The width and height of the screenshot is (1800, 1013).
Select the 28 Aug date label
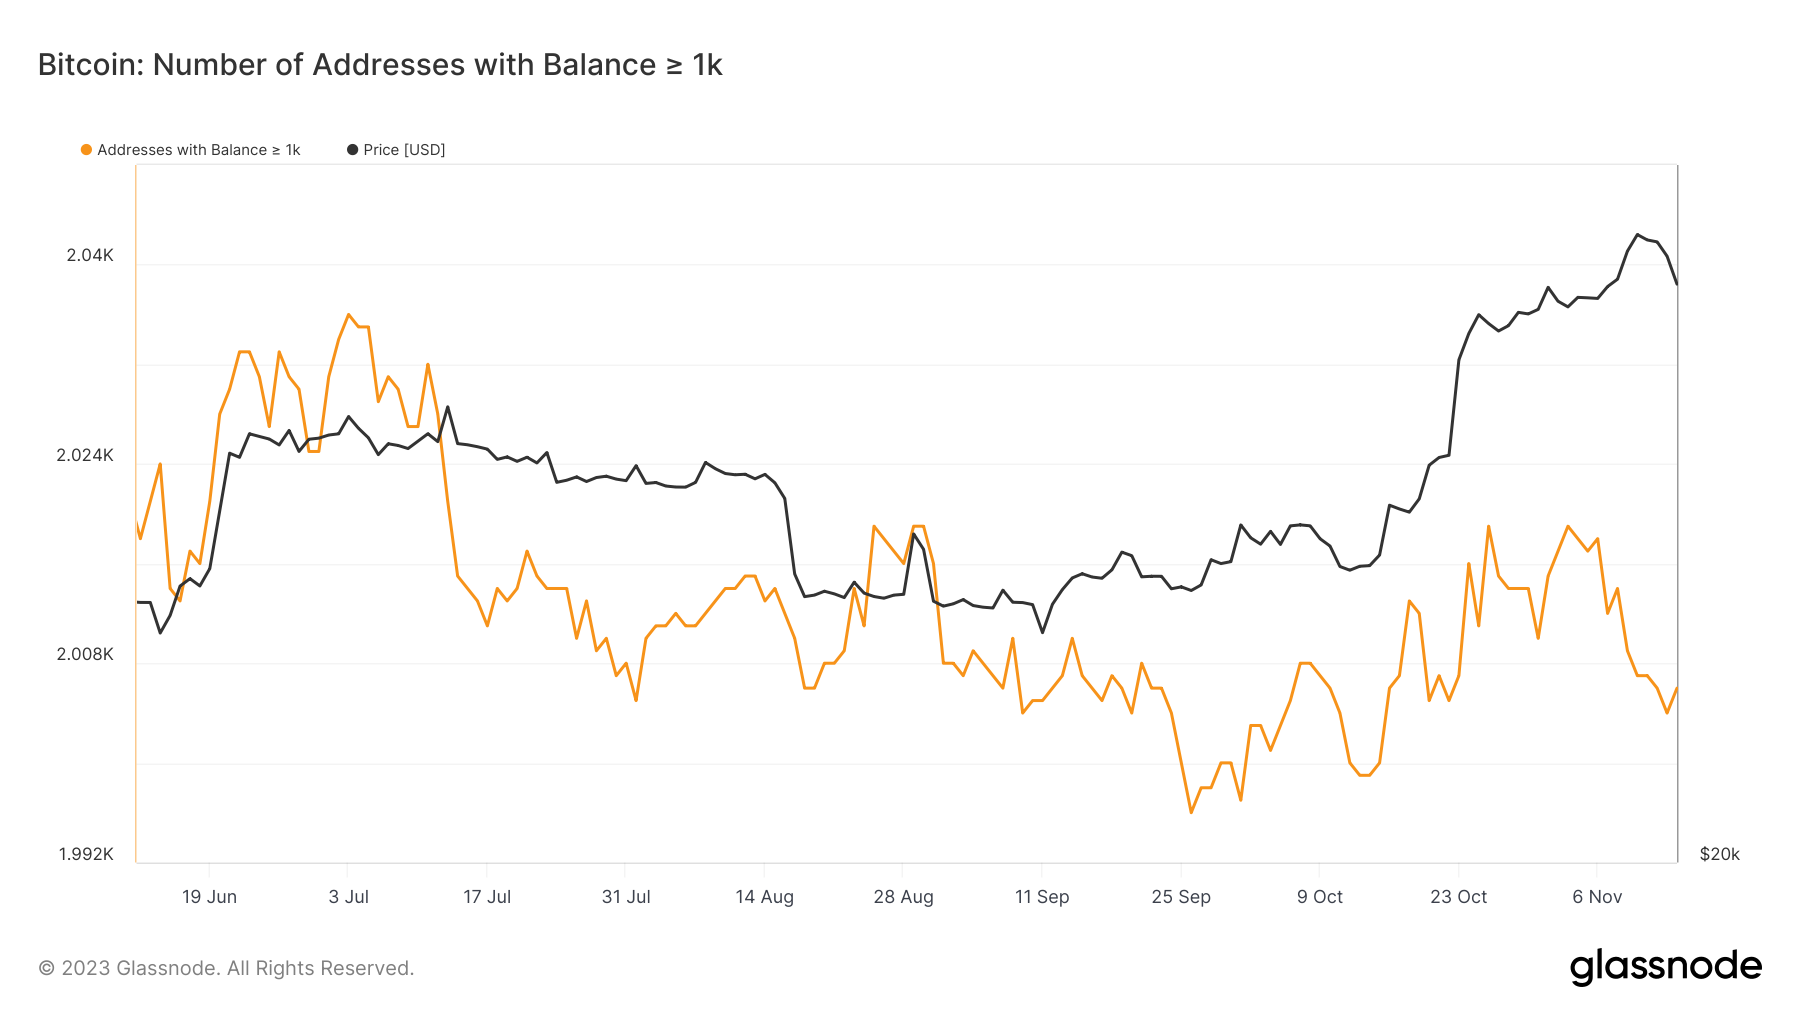903,897
